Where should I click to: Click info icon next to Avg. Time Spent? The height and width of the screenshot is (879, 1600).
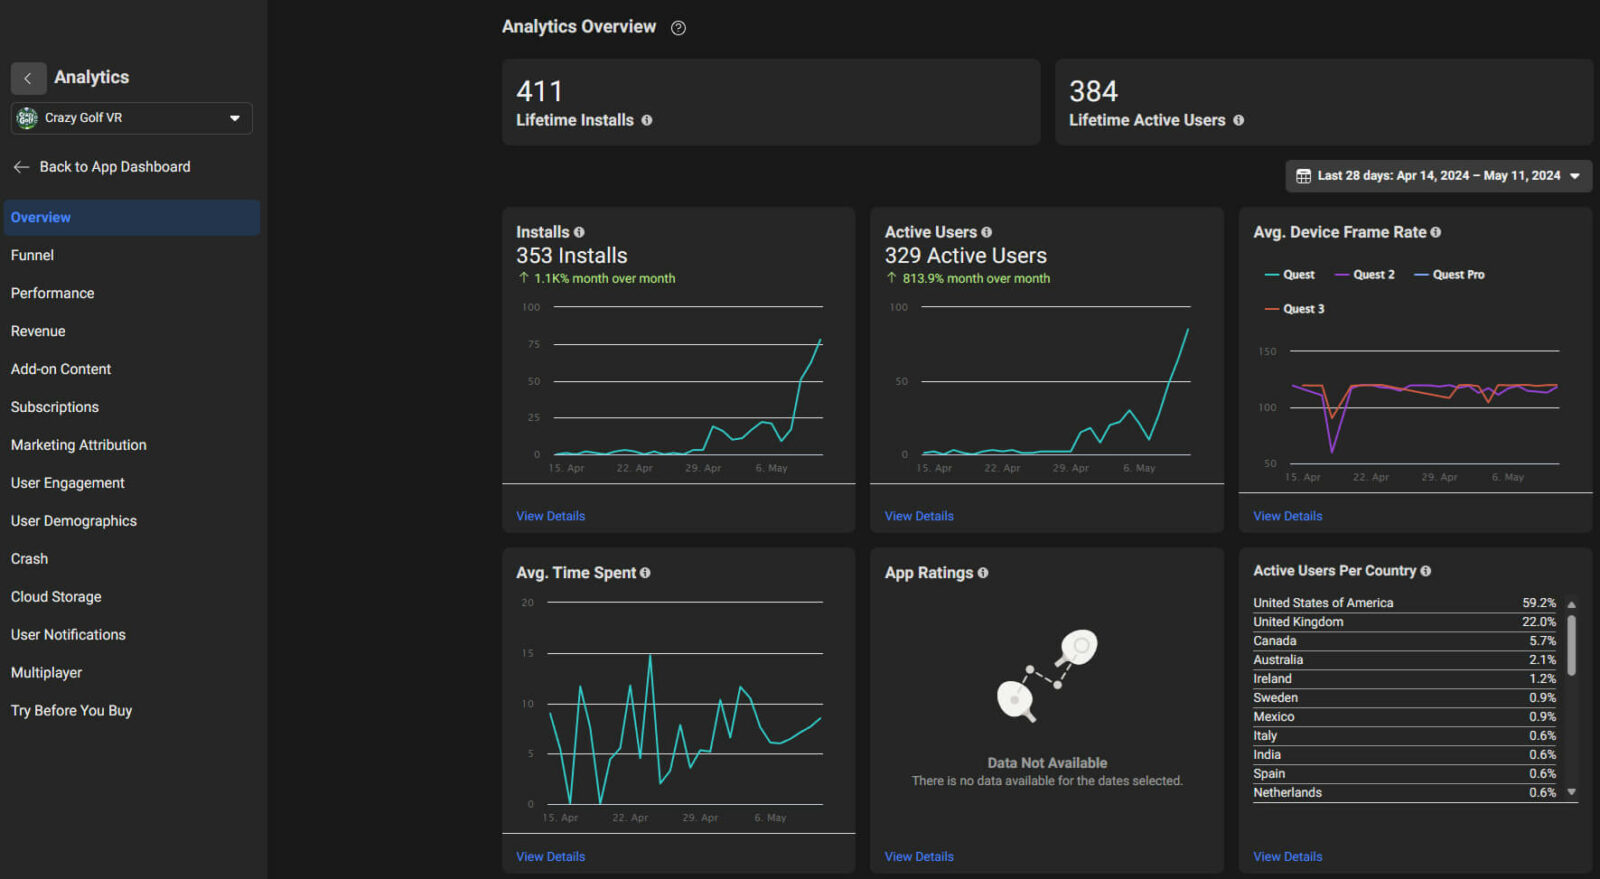click(x=645, y=573)
